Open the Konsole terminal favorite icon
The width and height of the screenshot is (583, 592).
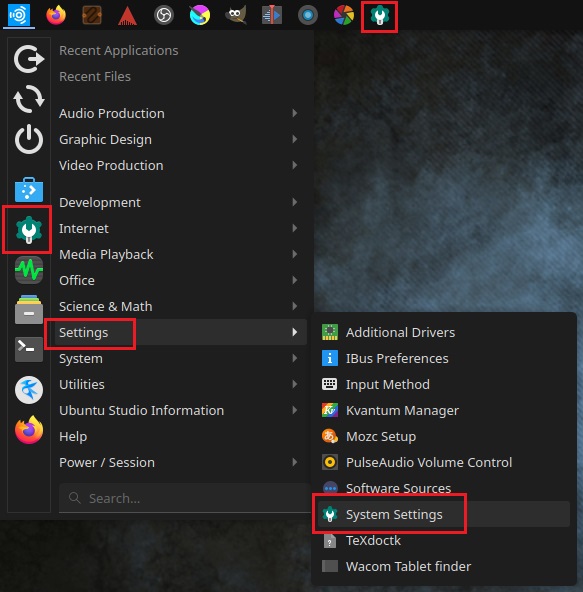29,349
